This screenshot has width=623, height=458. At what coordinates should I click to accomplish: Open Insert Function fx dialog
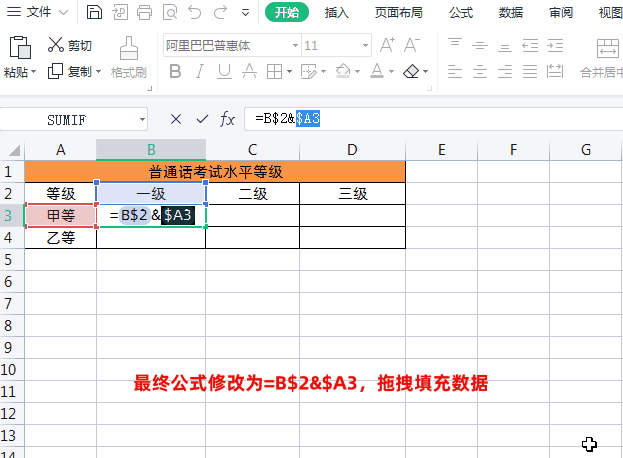click(228, 118)
